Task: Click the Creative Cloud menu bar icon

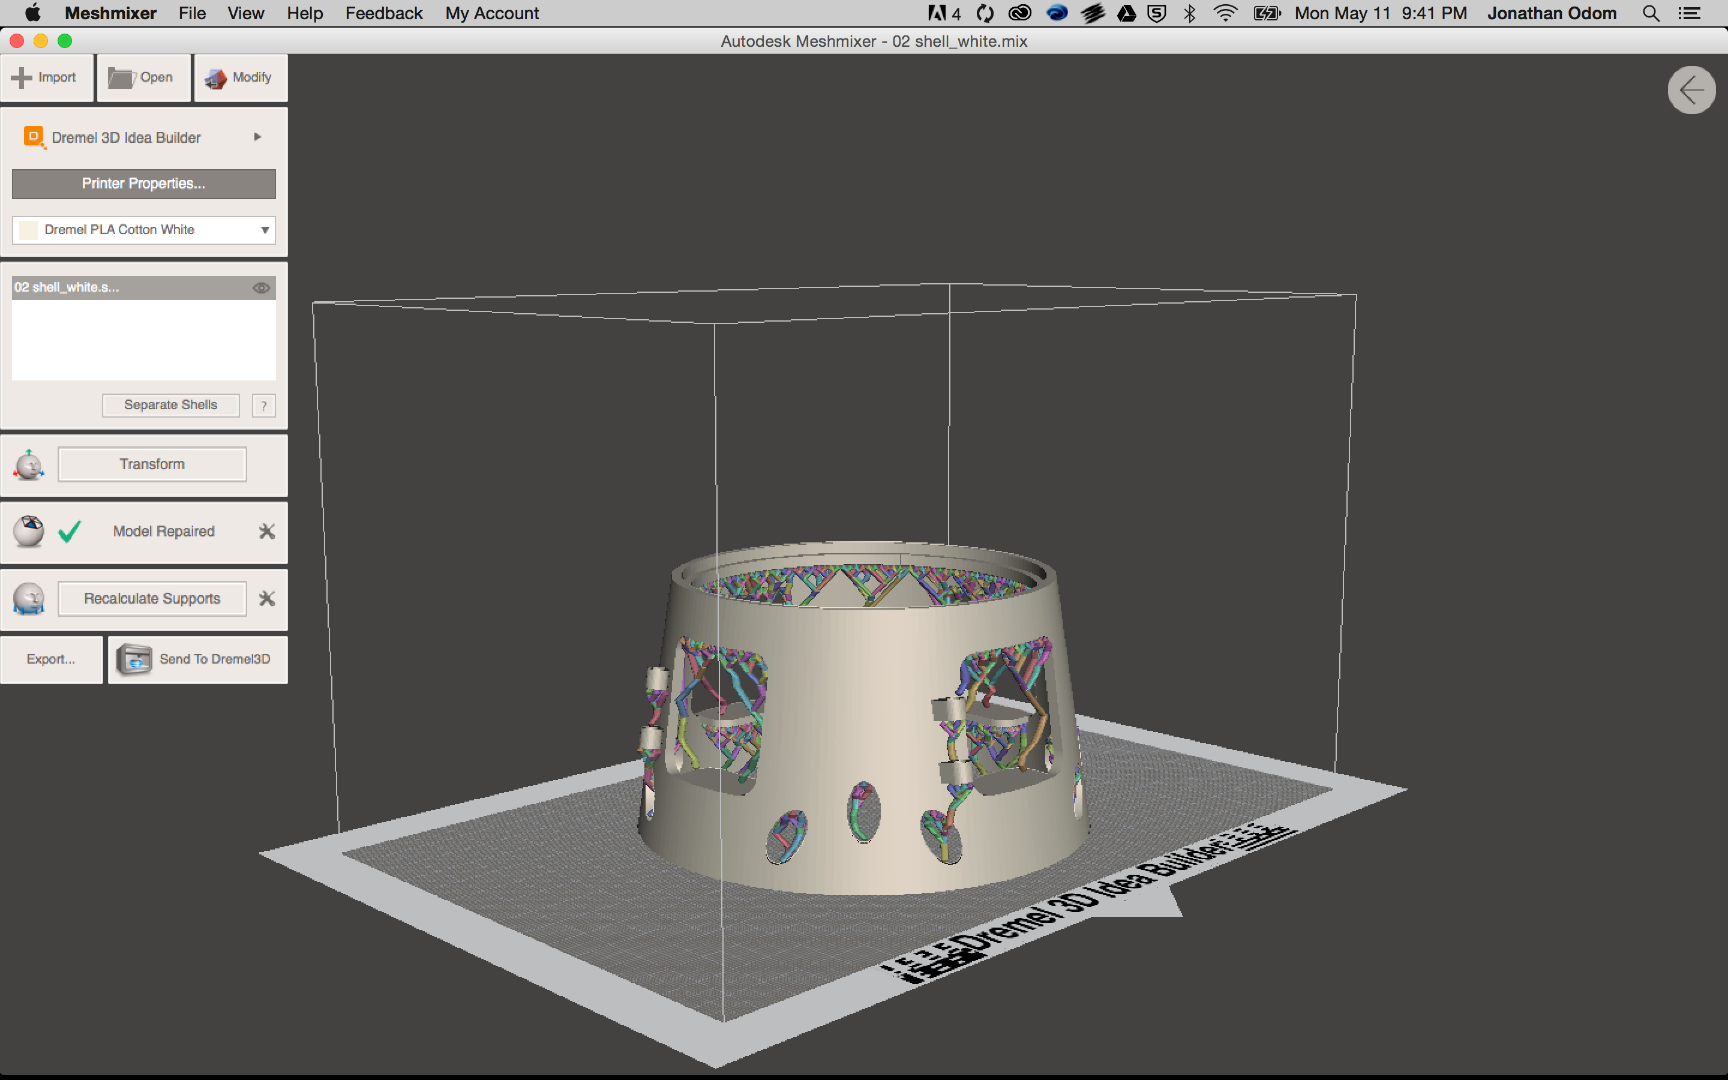Action: click(x=1020, y=13)
